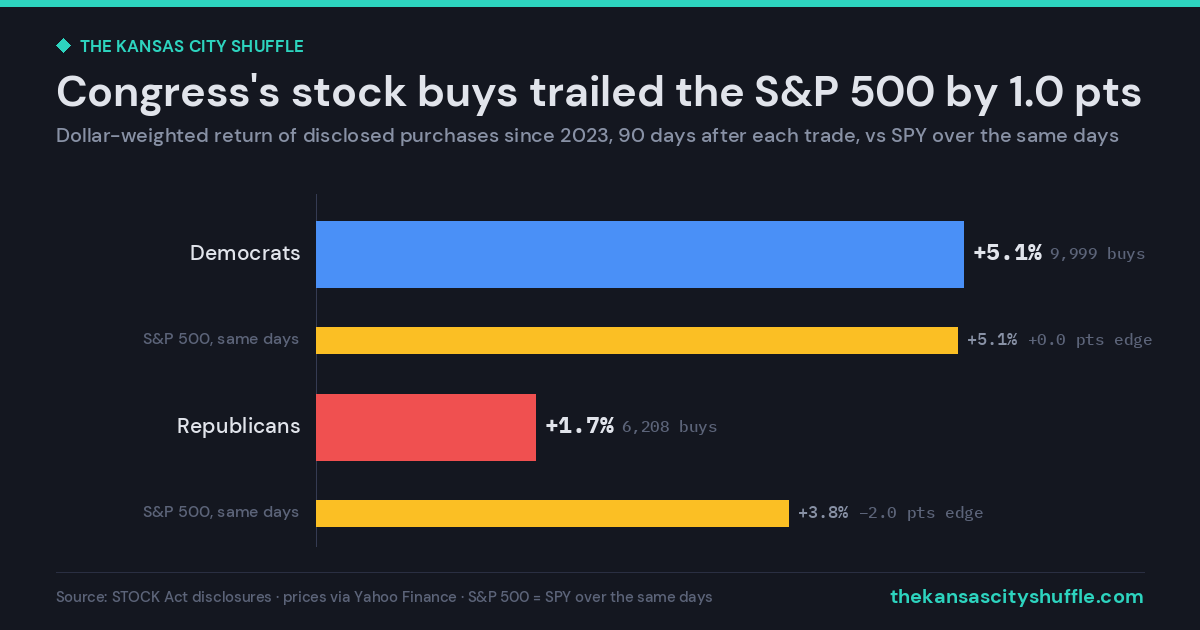Screen dimensions: 1200x630
Task: Click the dollar-weighted return subtitle text
Action: click(x=587, y=136)
